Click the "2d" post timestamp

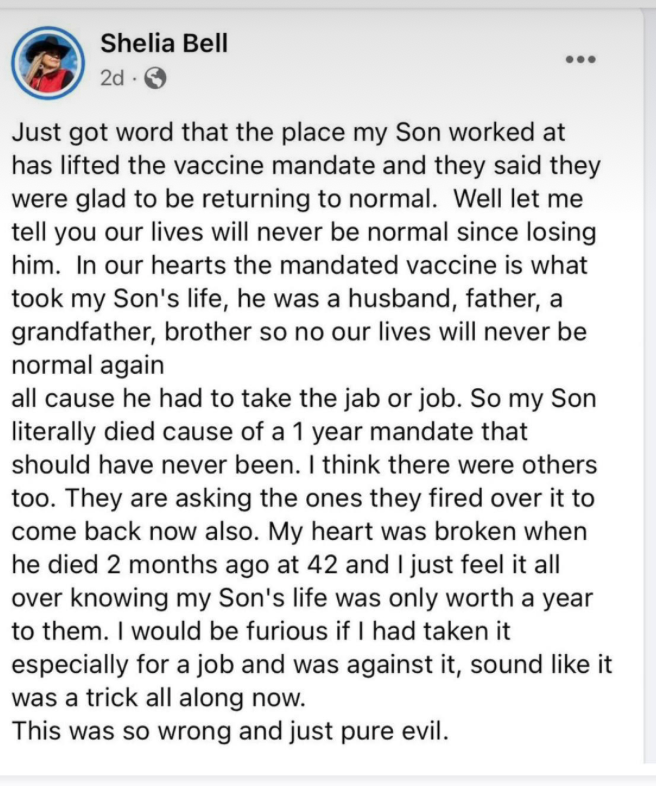point(113,78)
